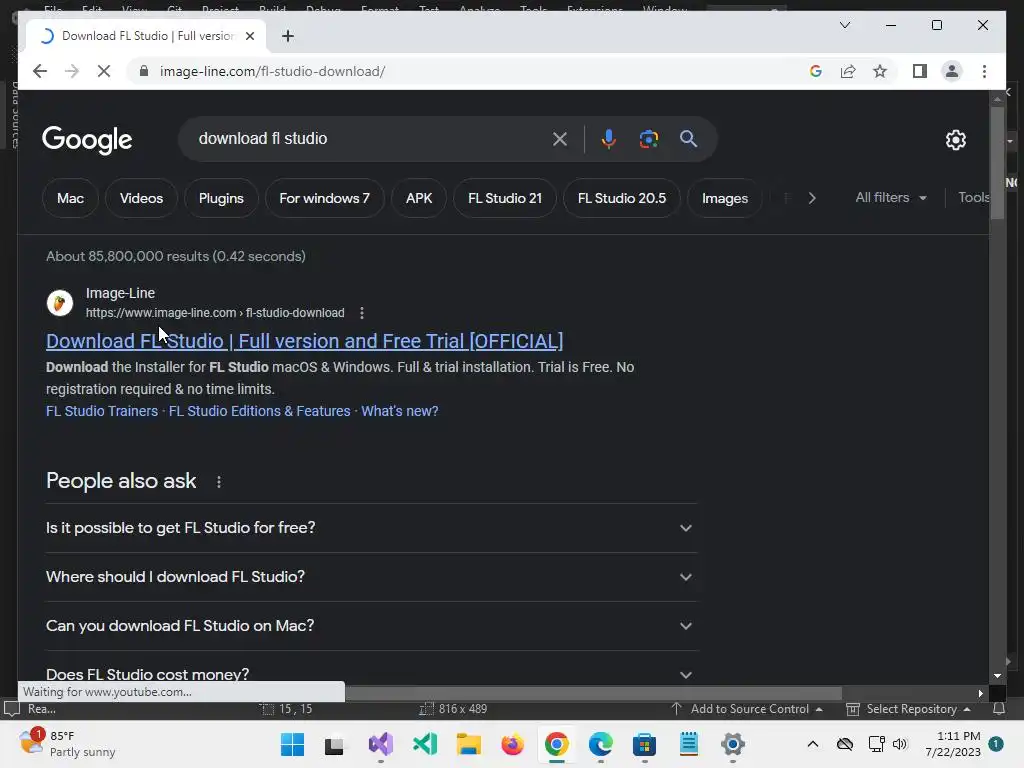Open Tools search options

pyautogui.click(x=973, y=197)
